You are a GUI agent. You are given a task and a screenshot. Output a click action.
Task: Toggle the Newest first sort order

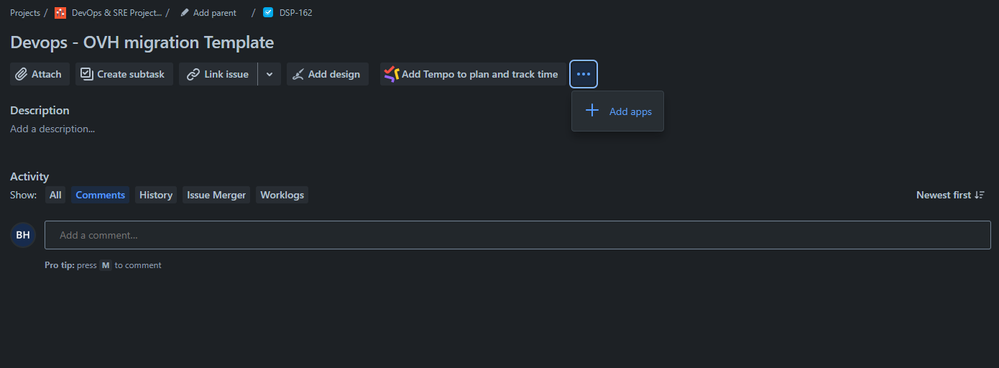coord(950,195)
